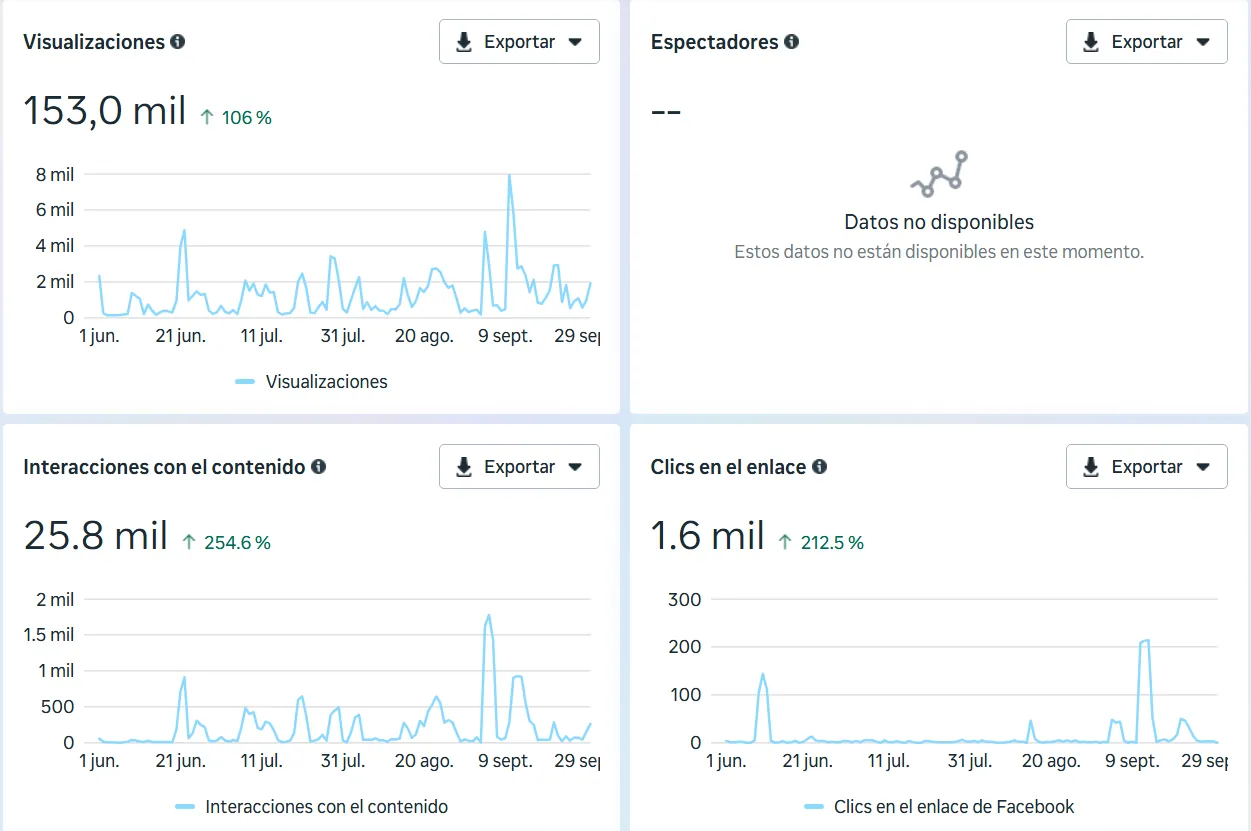Image resolution: width=1251 pixels, height=831 pixels.
Task: Toggle the Interacciones con el contenido legend swatch
Action: (x=184, y=807)
